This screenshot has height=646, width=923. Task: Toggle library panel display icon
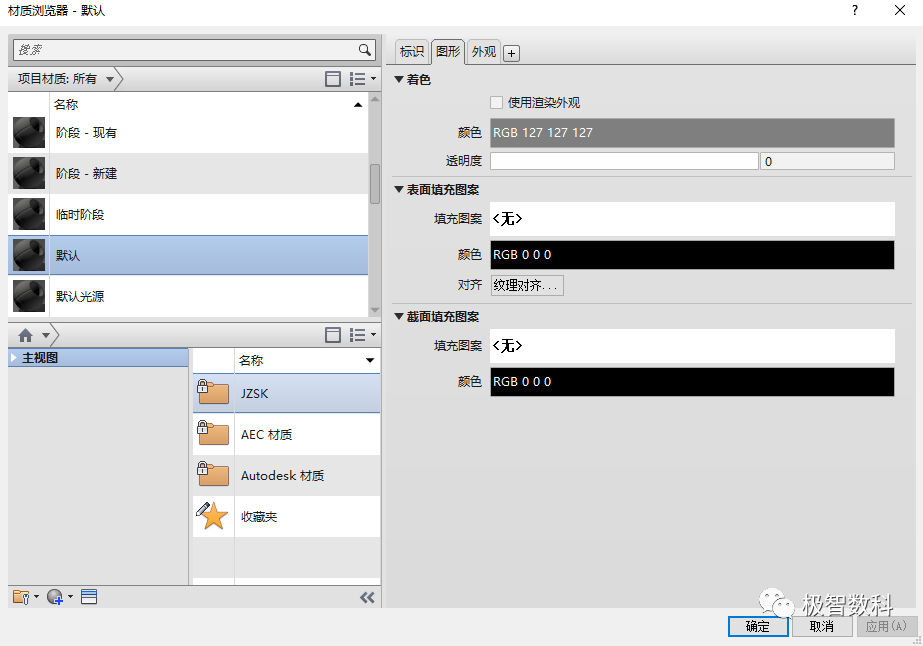click(333, 335)
